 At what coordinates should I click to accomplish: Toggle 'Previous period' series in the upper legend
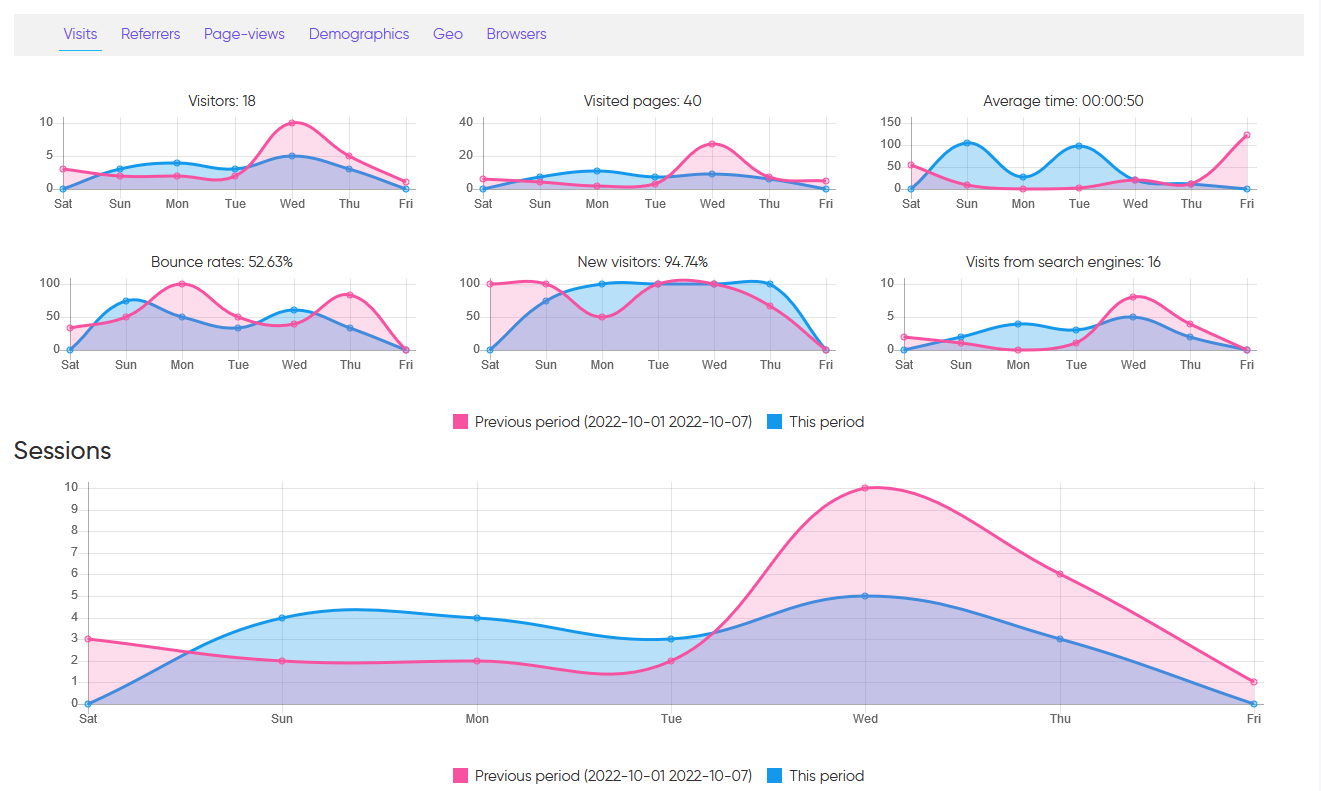point(613,422)
